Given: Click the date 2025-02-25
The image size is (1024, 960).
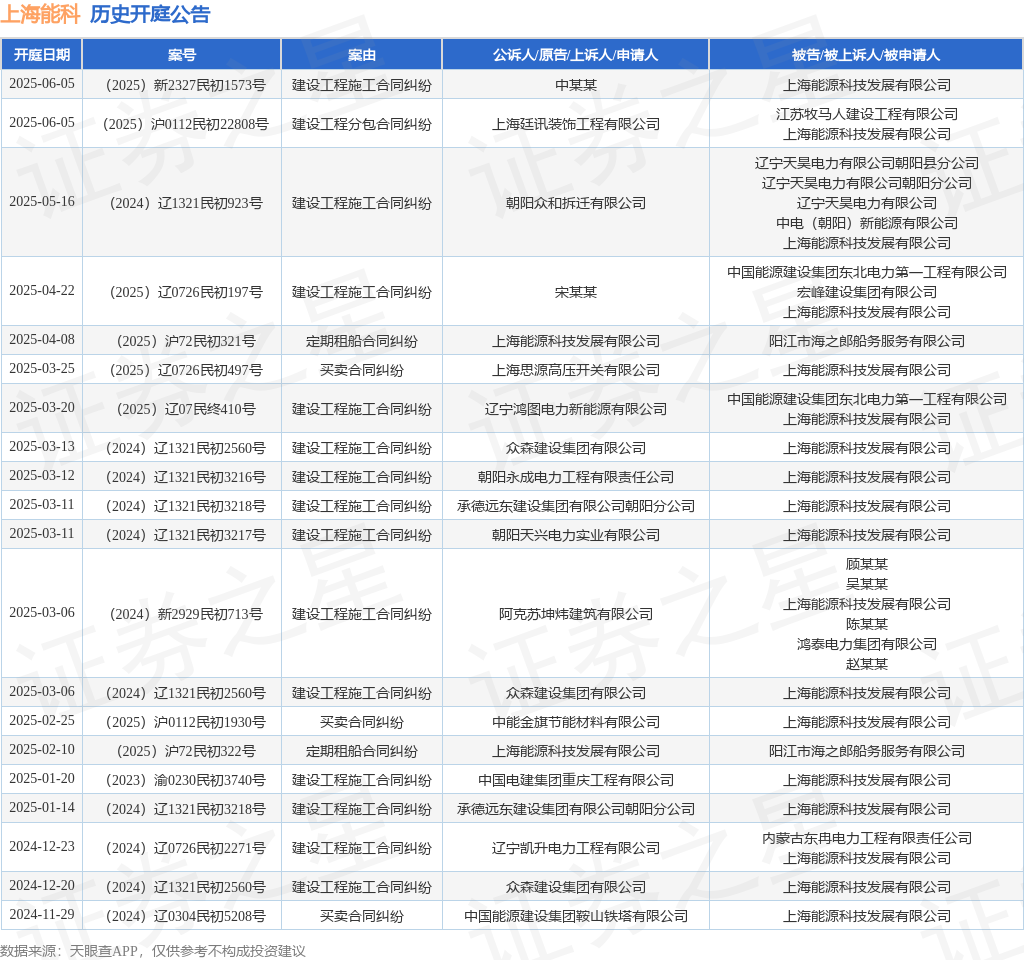Looking at the screenshot, I should 42,720.
